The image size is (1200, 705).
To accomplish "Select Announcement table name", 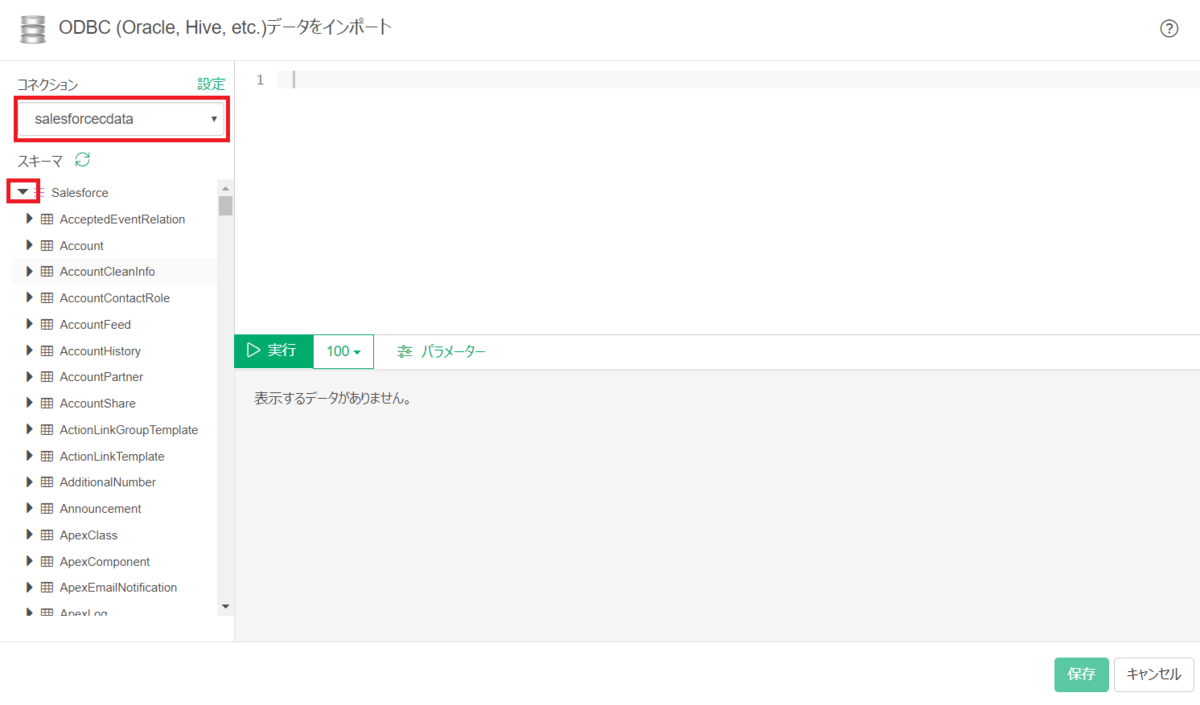I will (x=101, y=508).
